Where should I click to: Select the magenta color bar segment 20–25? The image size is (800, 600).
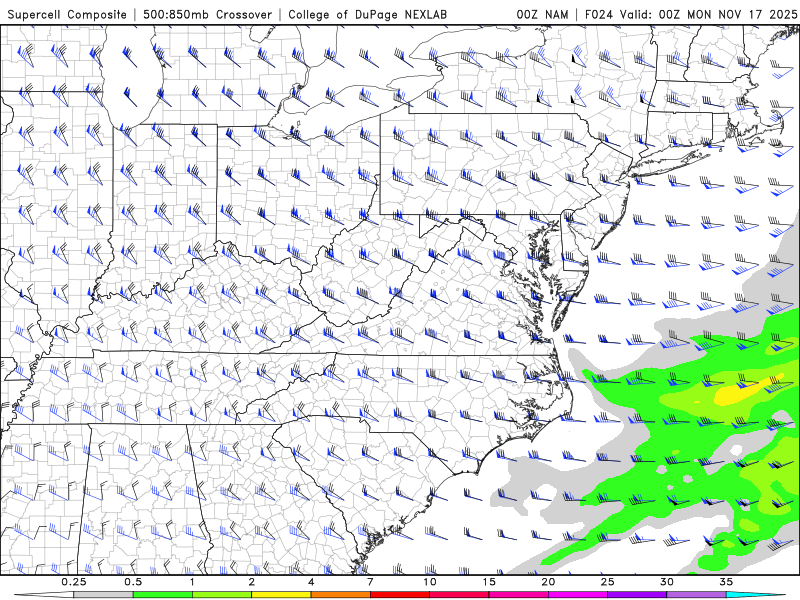click(578, 595)
